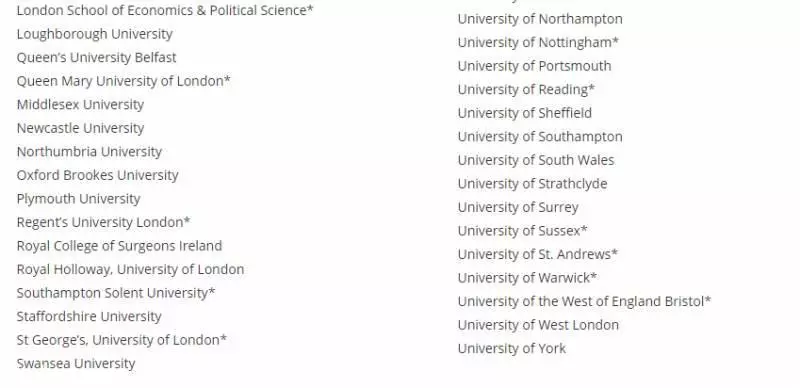The width and height of the screenshot is (800, 388).
Task: Open University of West London
Action: (538, 325)
